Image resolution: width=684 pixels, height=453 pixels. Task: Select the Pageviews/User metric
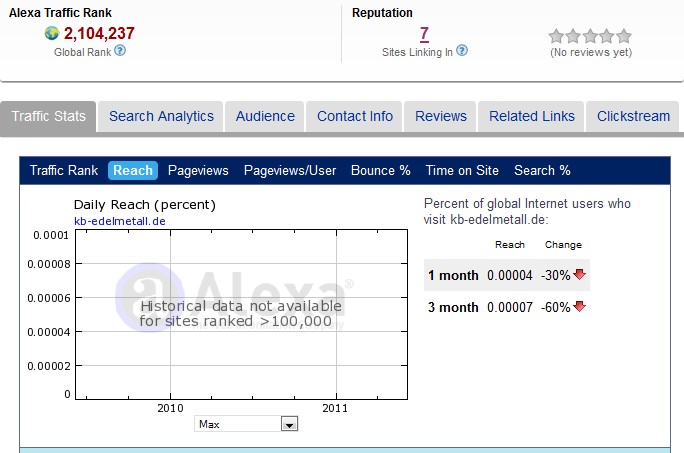(290, 170)
